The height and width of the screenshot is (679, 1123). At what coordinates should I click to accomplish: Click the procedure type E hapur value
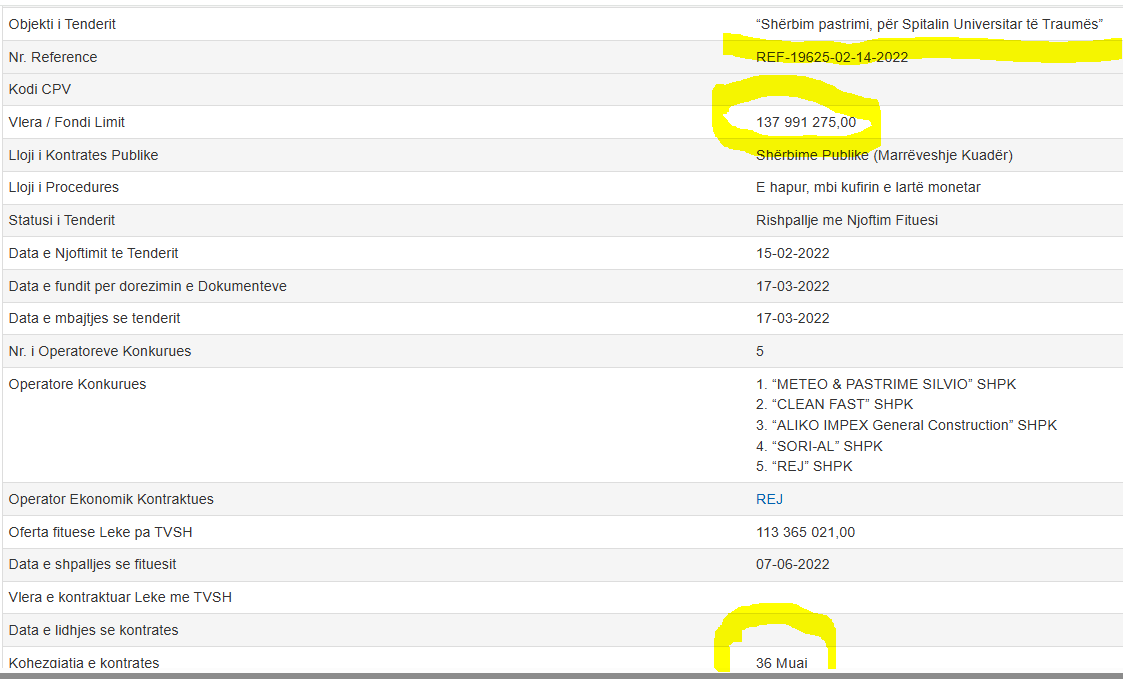pos(868,187)
